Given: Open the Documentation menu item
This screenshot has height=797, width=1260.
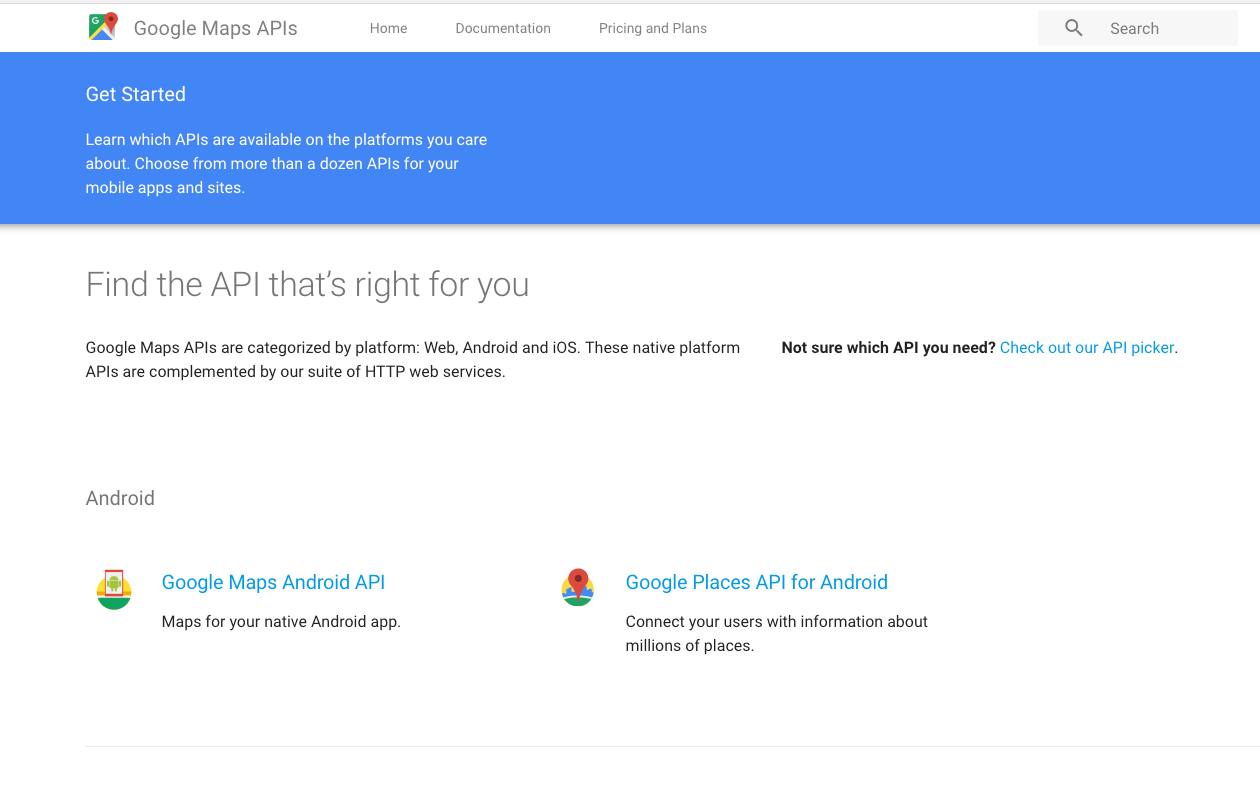Looking at the screenshot, I should 503,28.
